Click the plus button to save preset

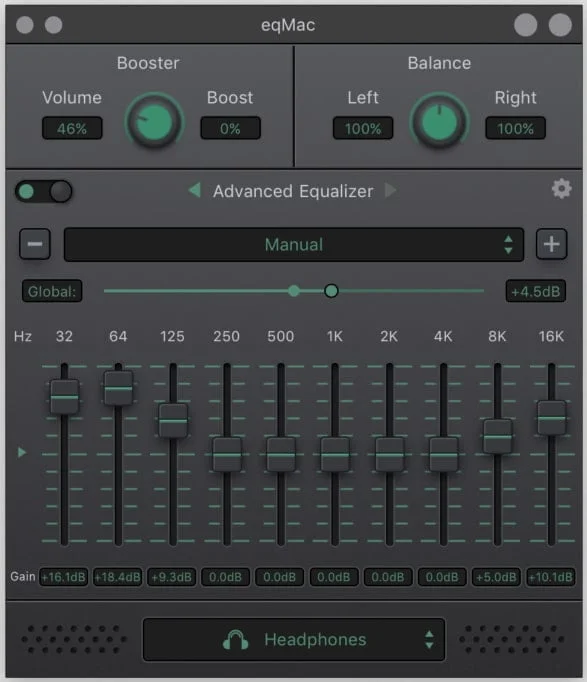(x=551, y=244)
